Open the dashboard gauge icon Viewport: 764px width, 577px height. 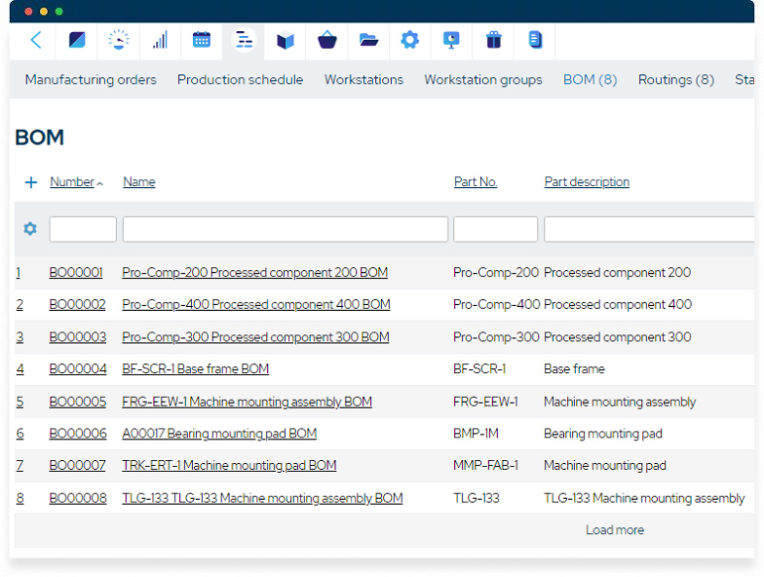118,40
